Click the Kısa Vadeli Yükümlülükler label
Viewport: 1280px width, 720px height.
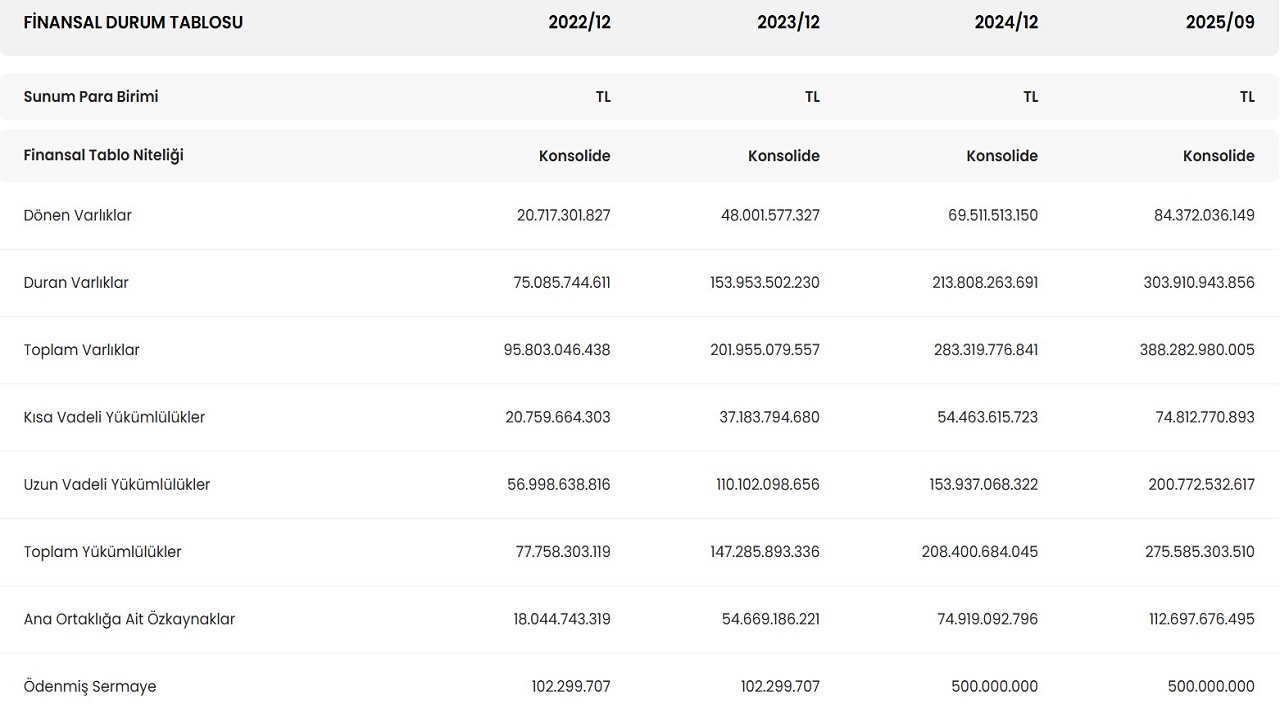tap(114, 417)
